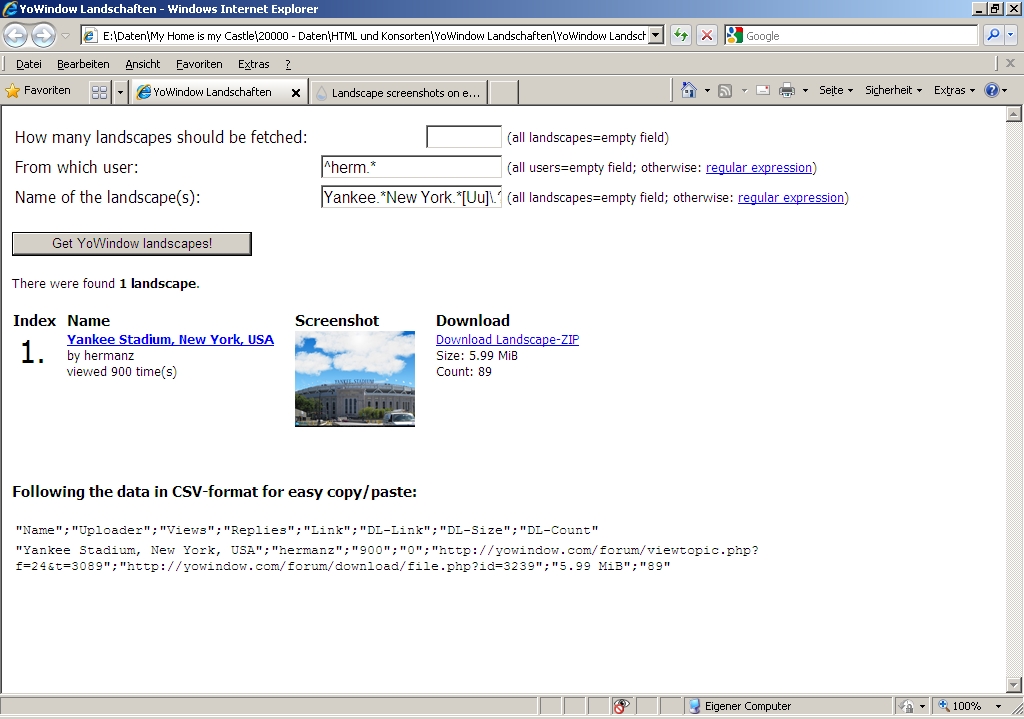Open Quick Tabs view icon
Screen dimensions: 1024x719
(99, 90)
